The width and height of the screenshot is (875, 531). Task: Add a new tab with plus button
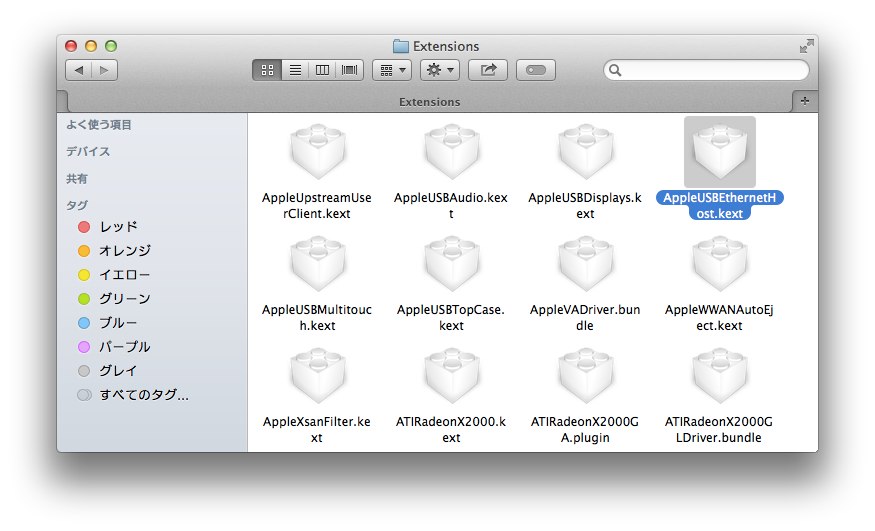click(805, 101)
